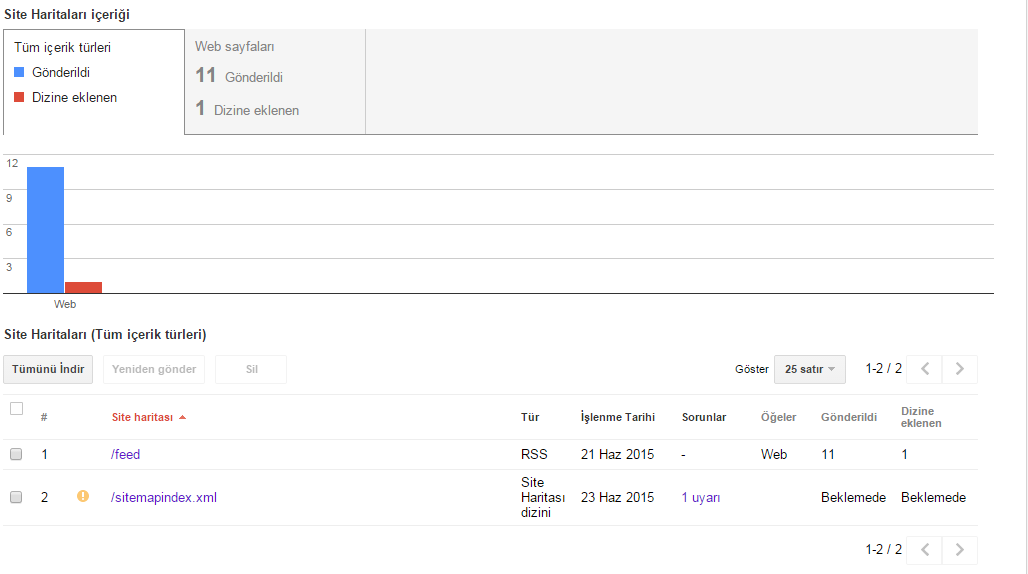This screenshot has height=574, width=1028.
Task: Check the box for the /feed row
Action: (16, 454)
